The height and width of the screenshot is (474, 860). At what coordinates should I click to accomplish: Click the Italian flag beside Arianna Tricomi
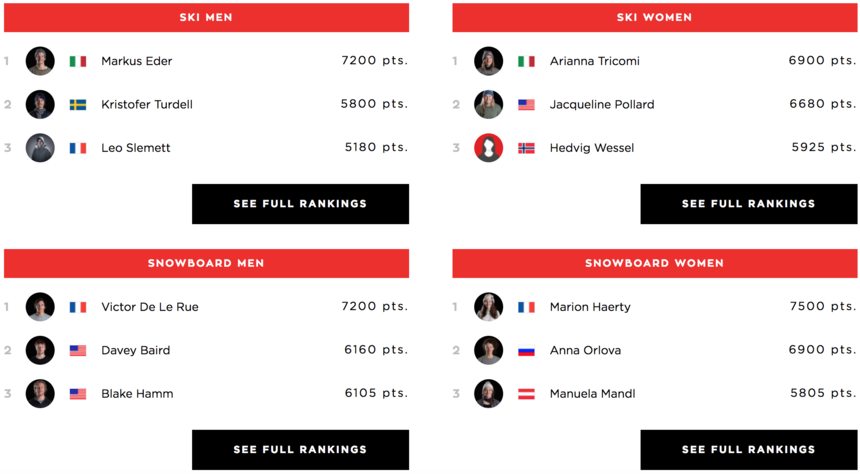tap(527, 61)
